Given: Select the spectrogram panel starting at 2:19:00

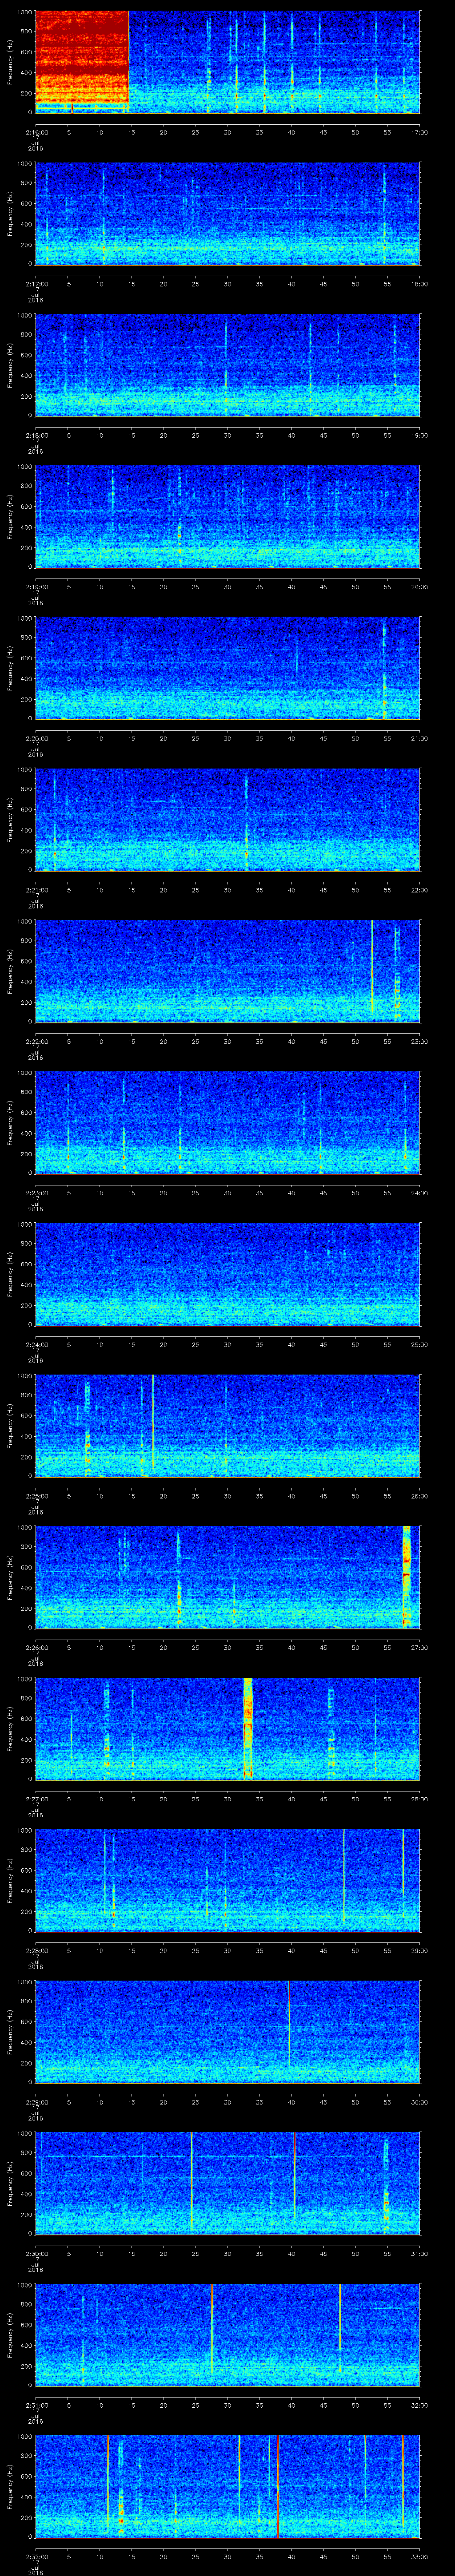Looking at the screenshot, I should click(228, 517).
